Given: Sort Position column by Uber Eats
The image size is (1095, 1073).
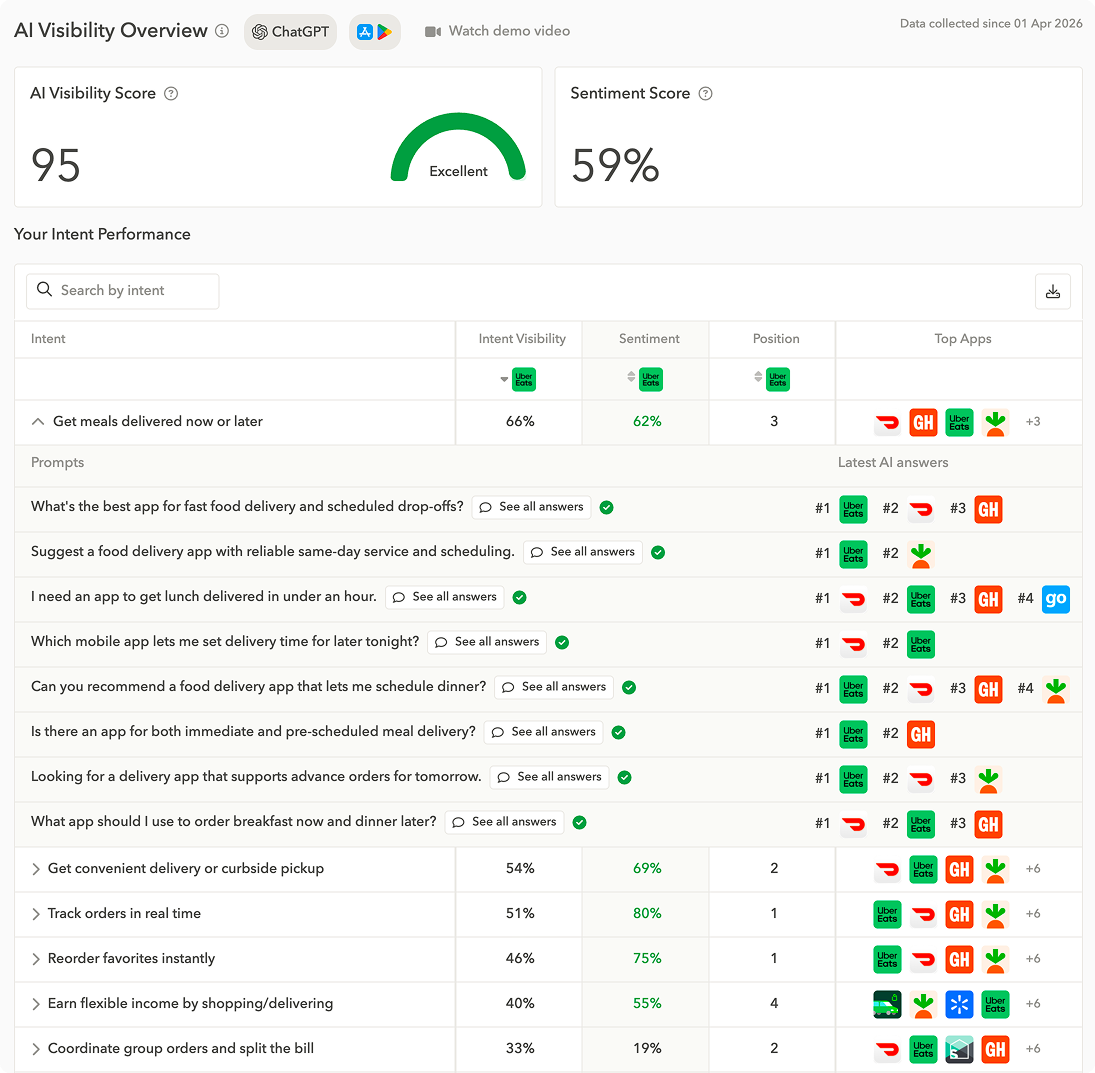Looking at the screenshot, I should pos(758,377).
